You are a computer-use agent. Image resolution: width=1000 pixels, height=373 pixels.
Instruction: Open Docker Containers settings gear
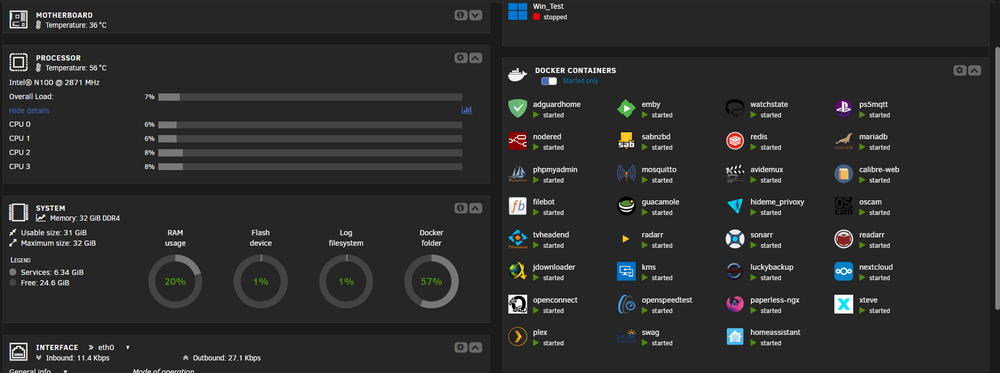960,70
